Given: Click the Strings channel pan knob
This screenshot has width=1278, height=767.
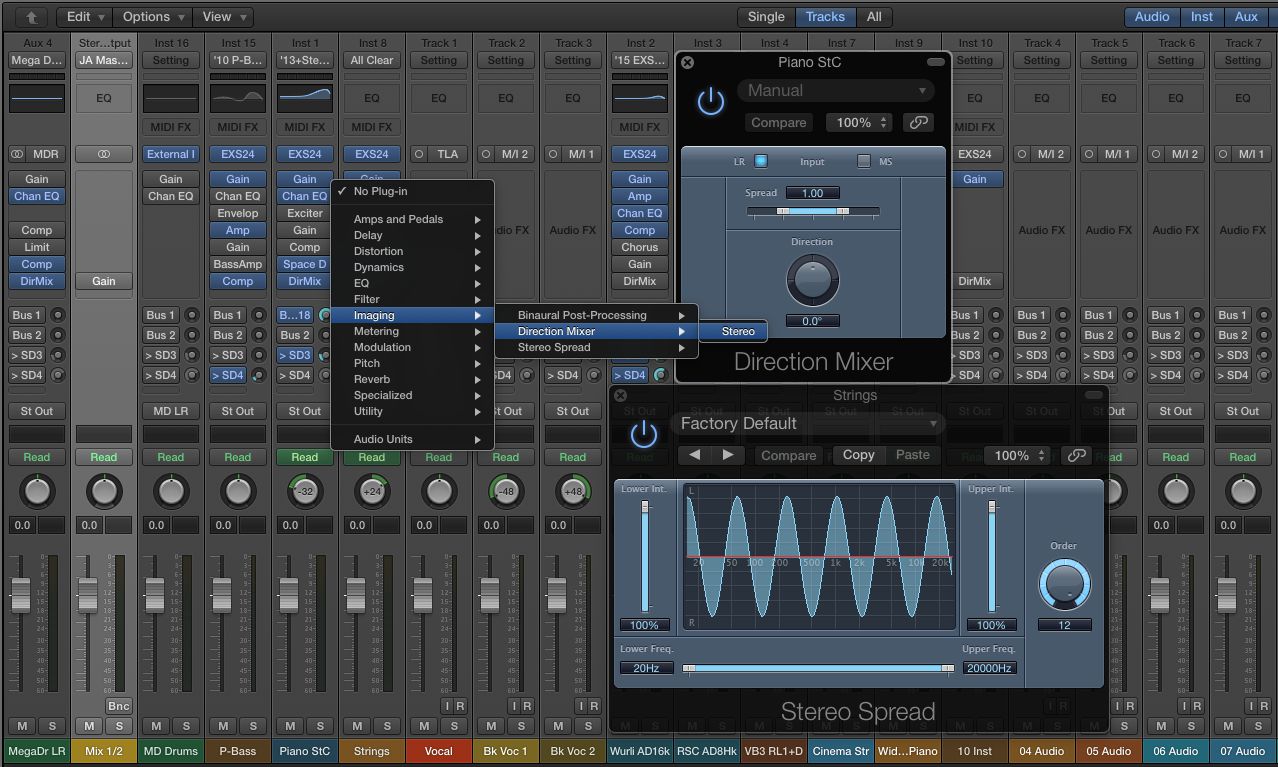Looking at the screenshot, I should (372, 491).
